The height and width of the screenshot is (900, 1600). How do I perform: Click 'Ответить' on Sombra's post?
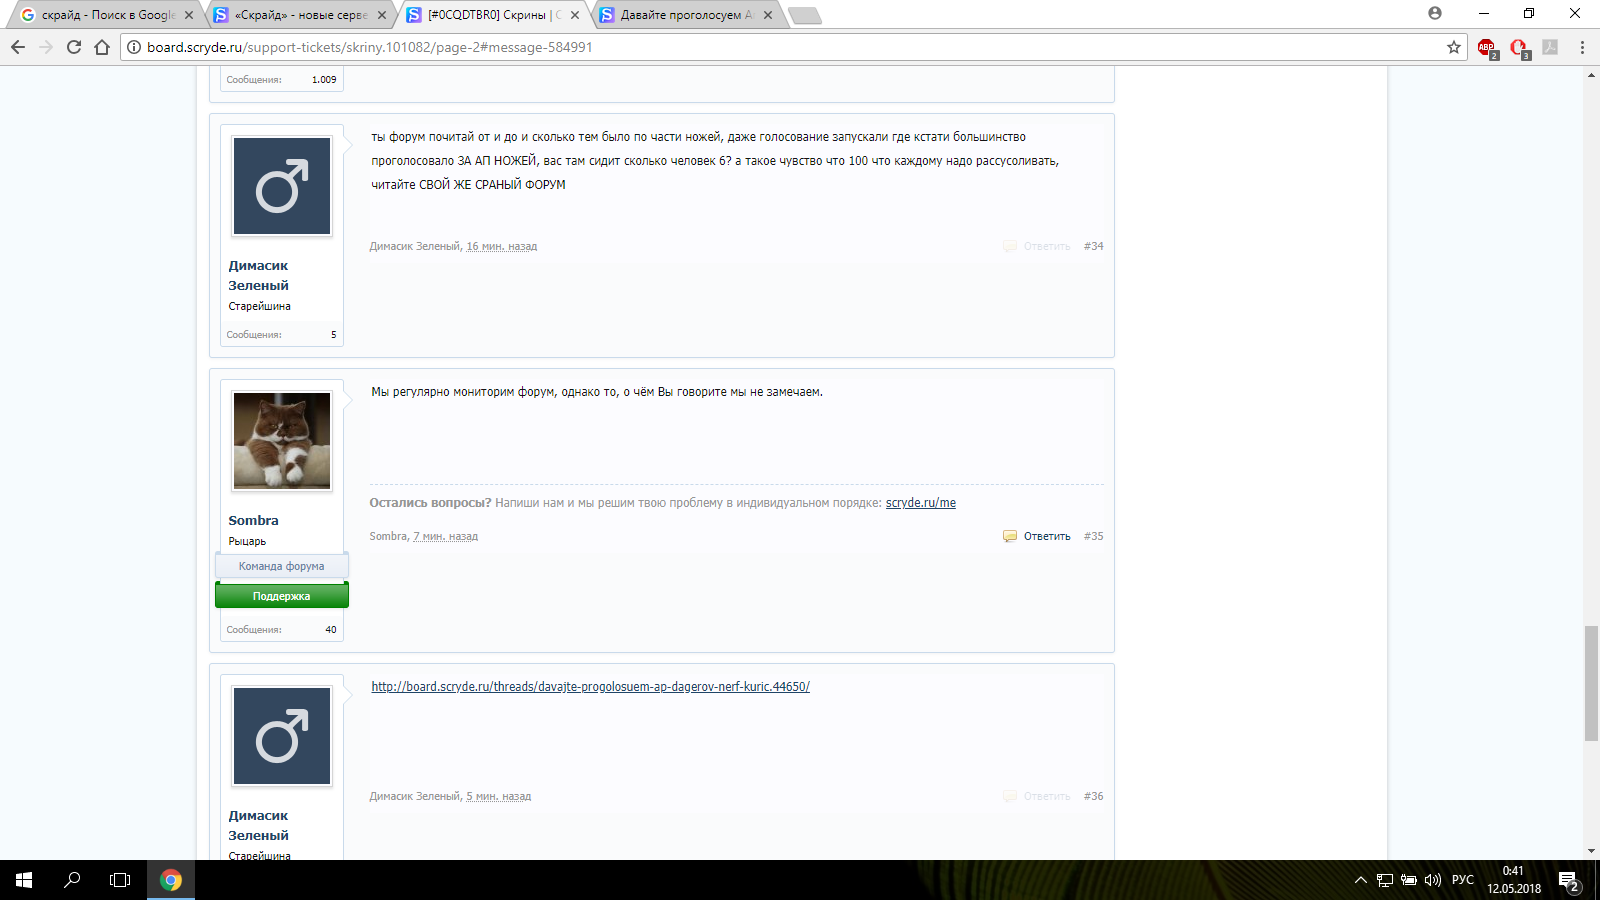[x=1046, y=536]
